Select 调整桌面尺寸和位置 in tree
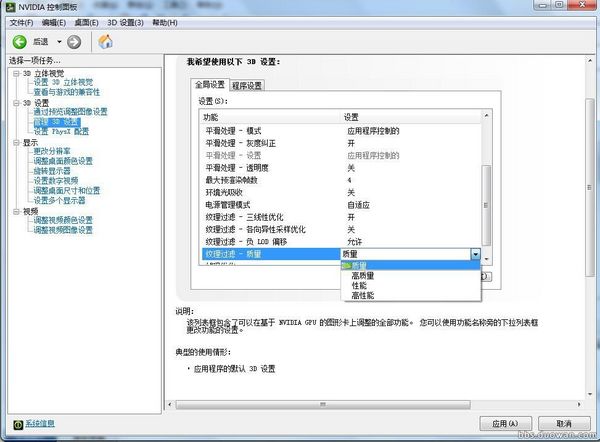This screenshot has width=600, height=442. tap(67, 191)
